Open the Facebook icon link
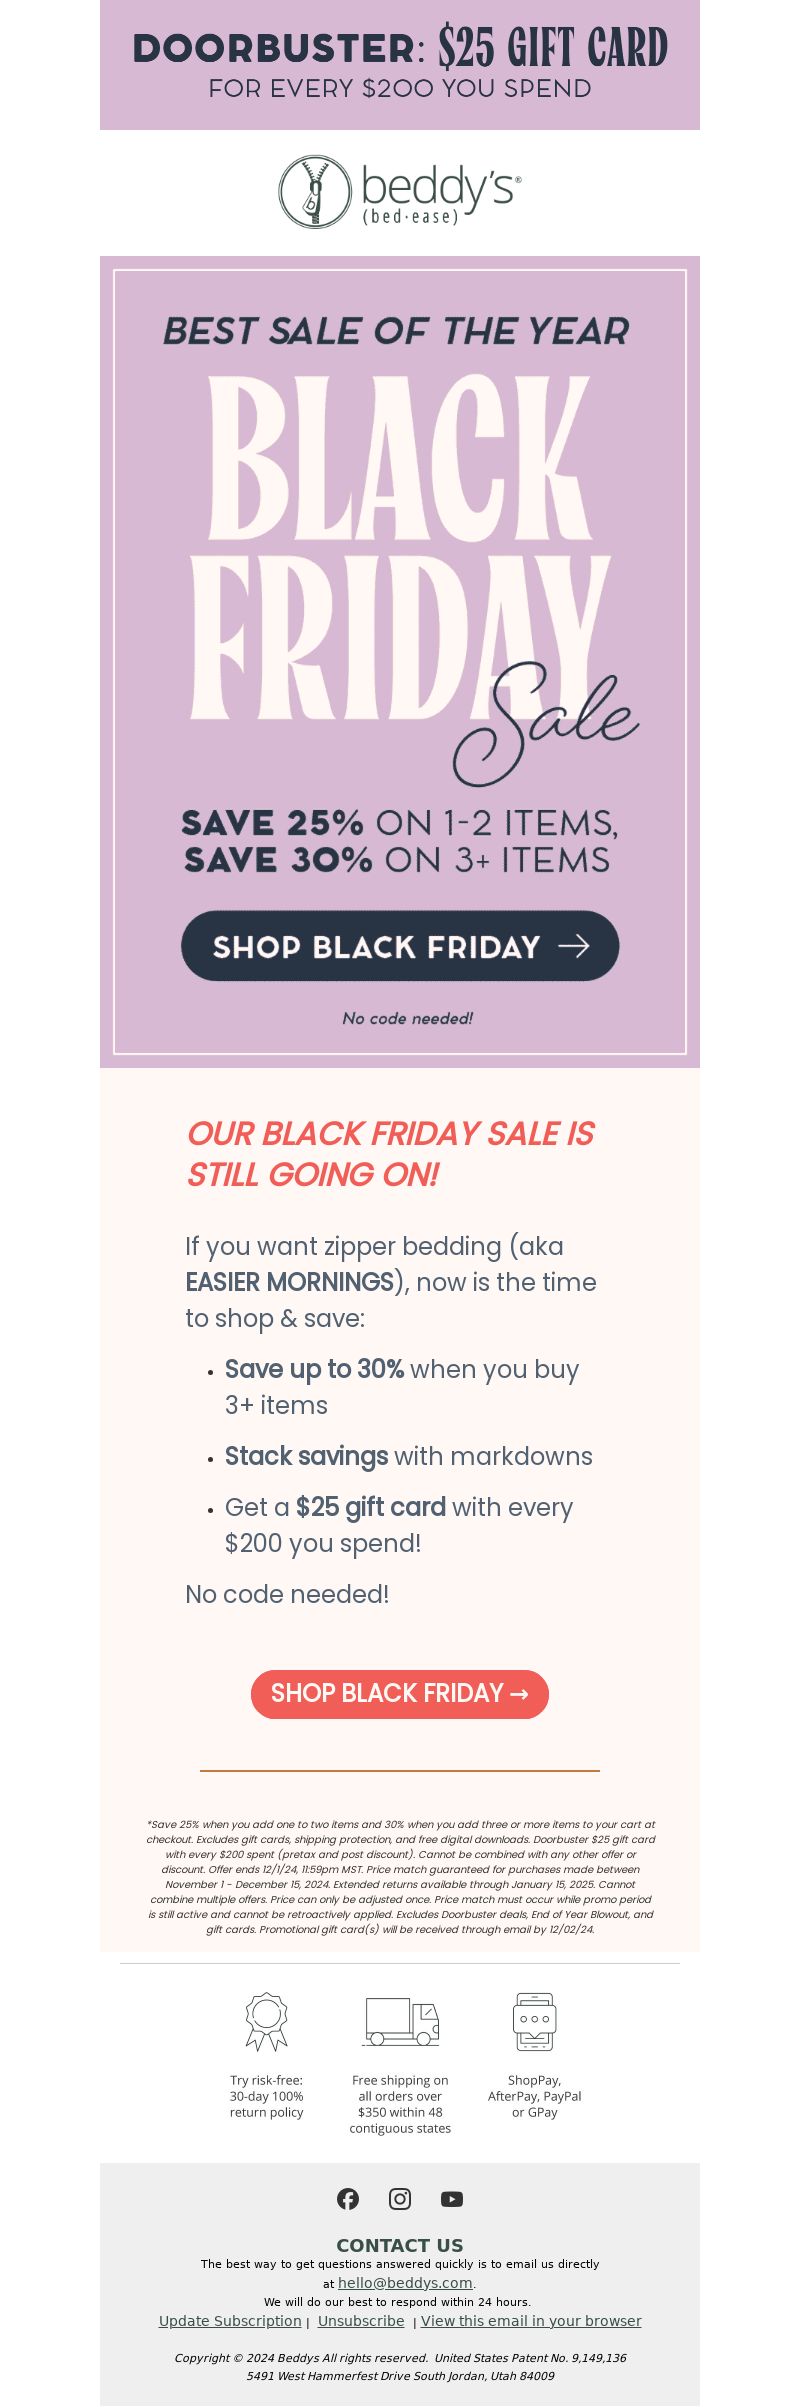 348,2198
